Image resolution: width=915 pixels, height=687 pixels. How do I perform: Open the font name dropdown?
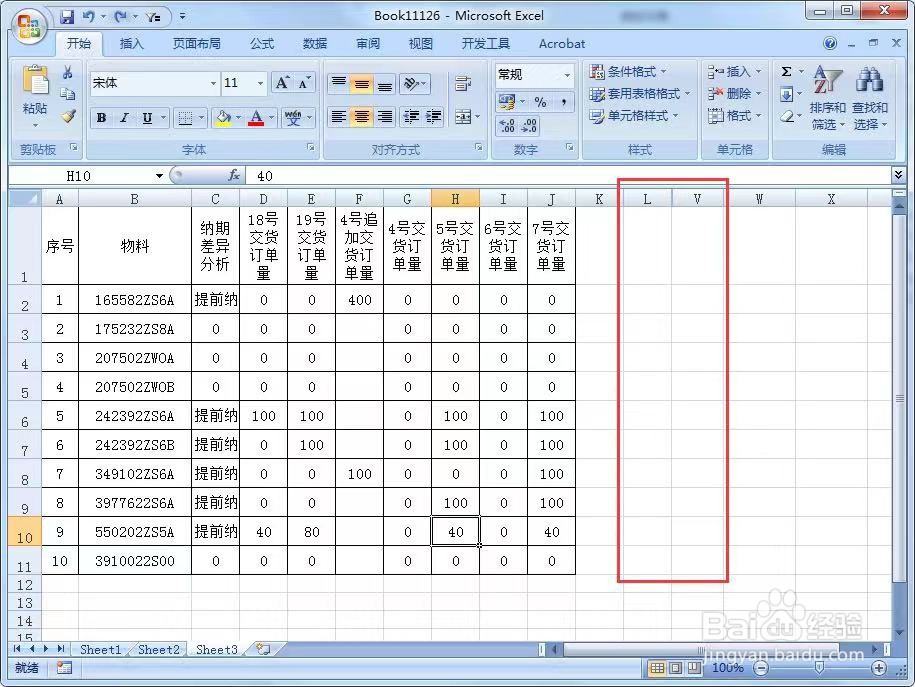pyautogui.click(x=150, y=84)
